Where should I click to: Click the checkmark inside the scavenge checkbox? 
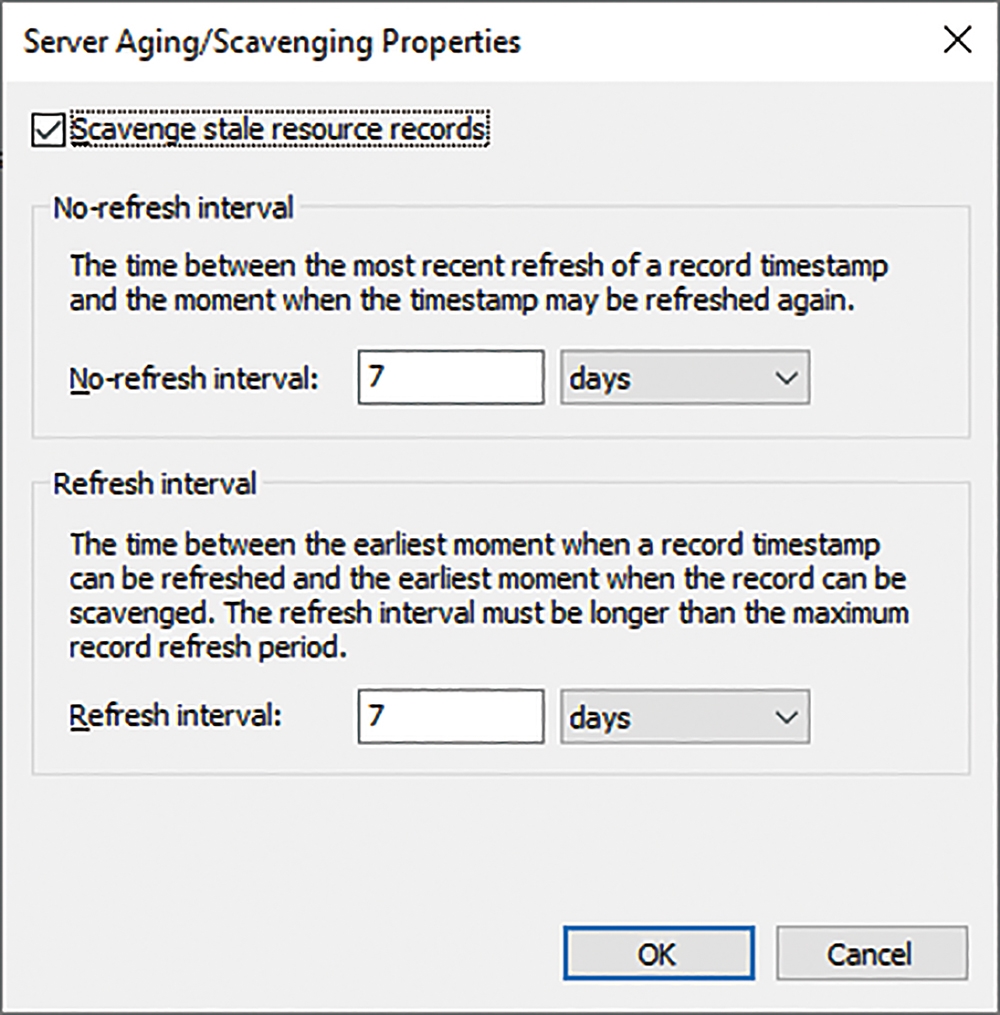(48, 130)
